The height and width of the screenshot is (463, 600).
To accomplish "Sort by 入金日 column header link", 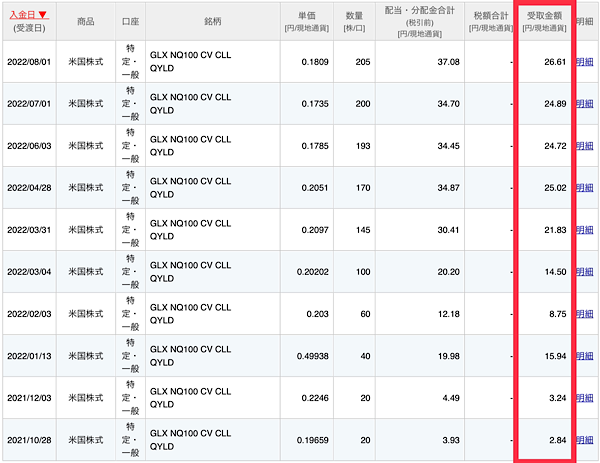I will [x=29, y=15].
